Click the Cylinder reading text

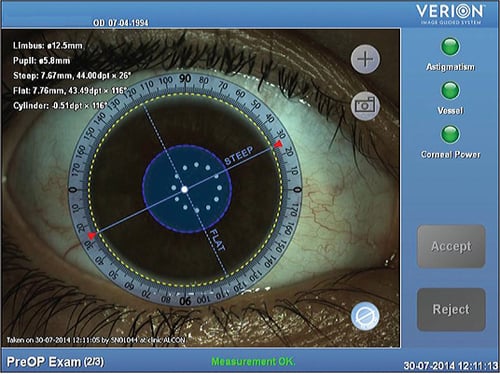(60, 106)
